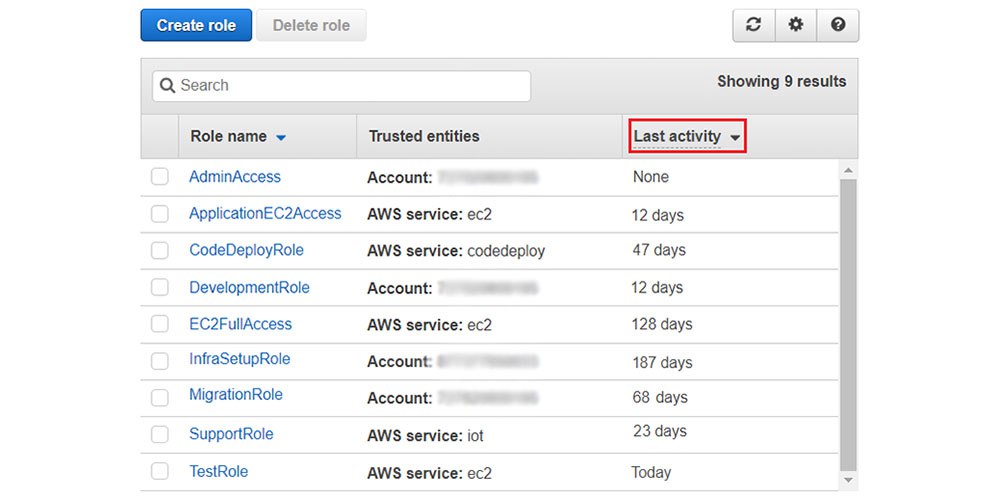Screen dimensions: 1000x500
Task: Sort by Role name arrow
Action: [281, 137]
